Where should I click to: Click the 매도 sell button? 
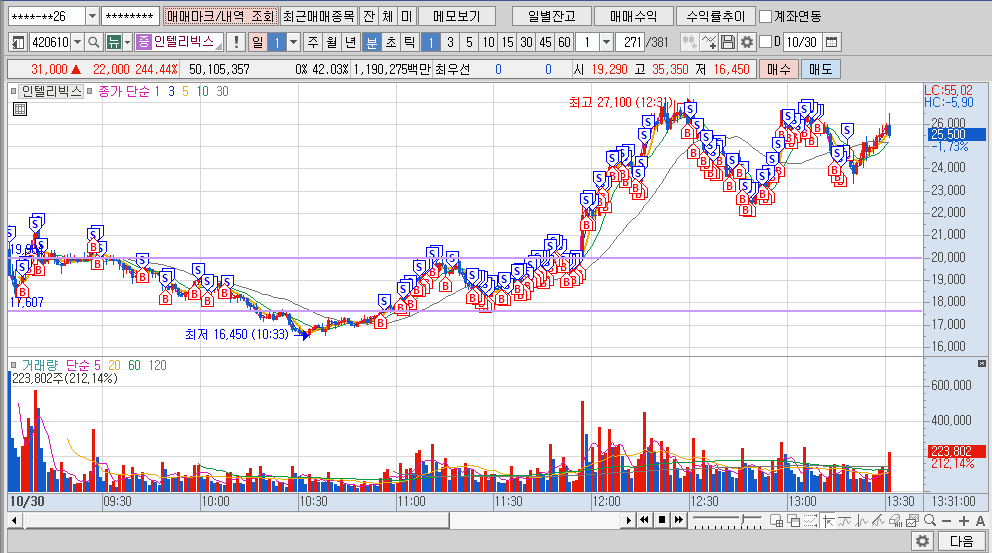click(x=821, y=70)
